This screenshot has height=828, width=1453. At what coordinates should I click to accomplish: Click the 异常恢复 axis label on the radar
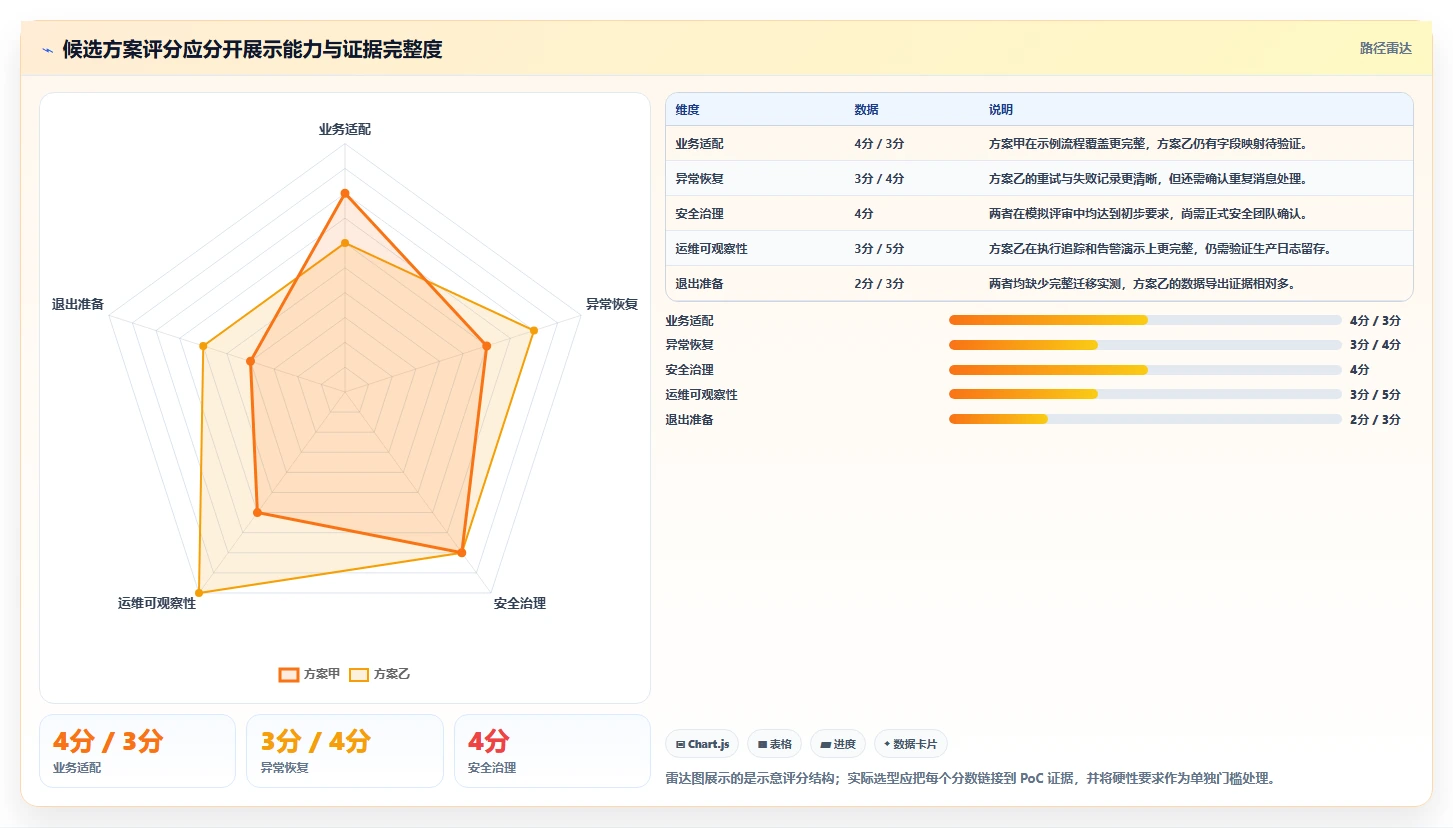pos(611,304)
